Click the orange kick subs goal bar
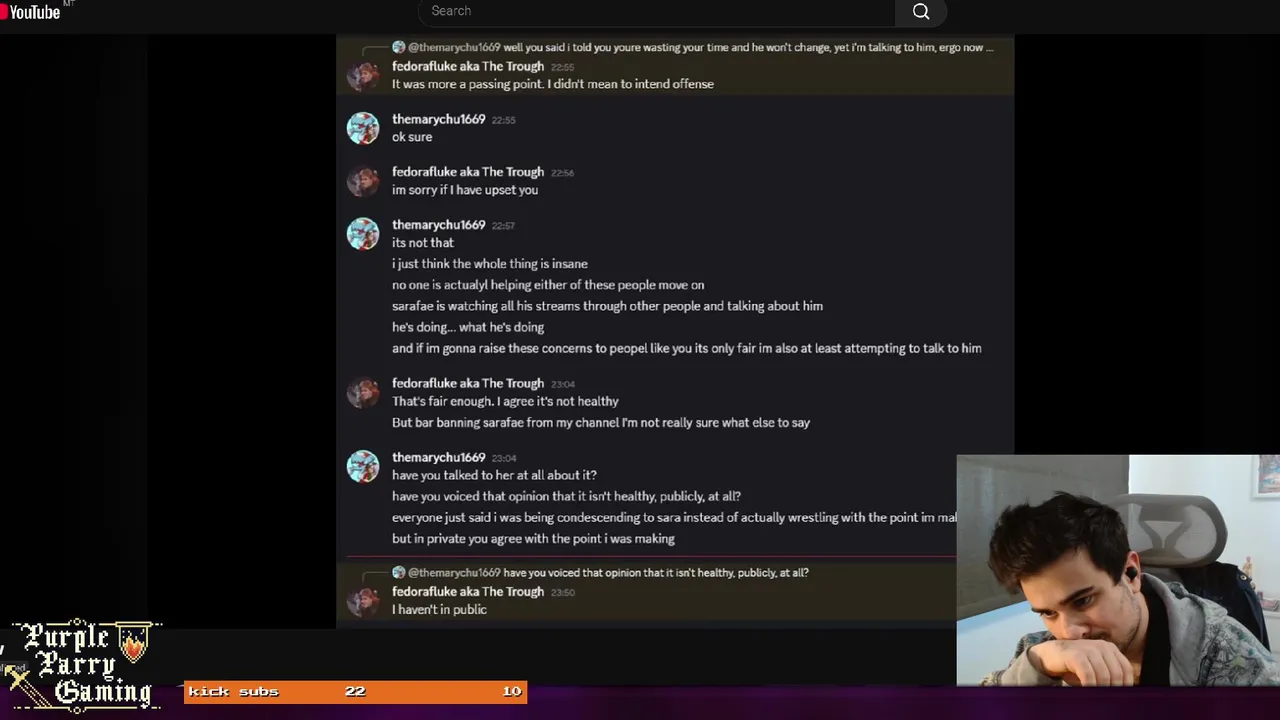This screenshot has height=720, width=1280. [355, 691]
